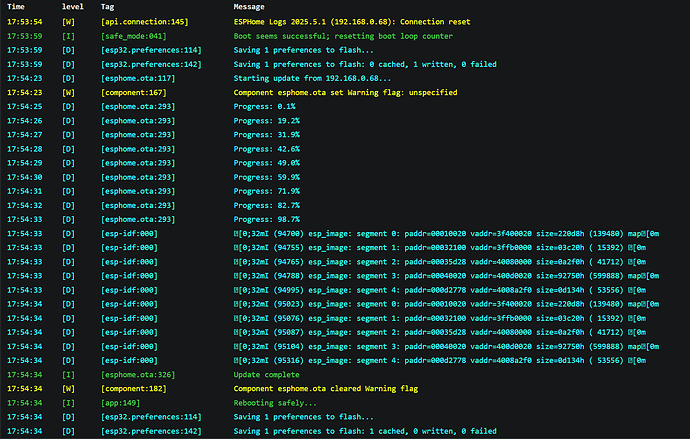690x439 pixels.
Task: Click timestamp 17:54:31
Action: tap(25, 191)
